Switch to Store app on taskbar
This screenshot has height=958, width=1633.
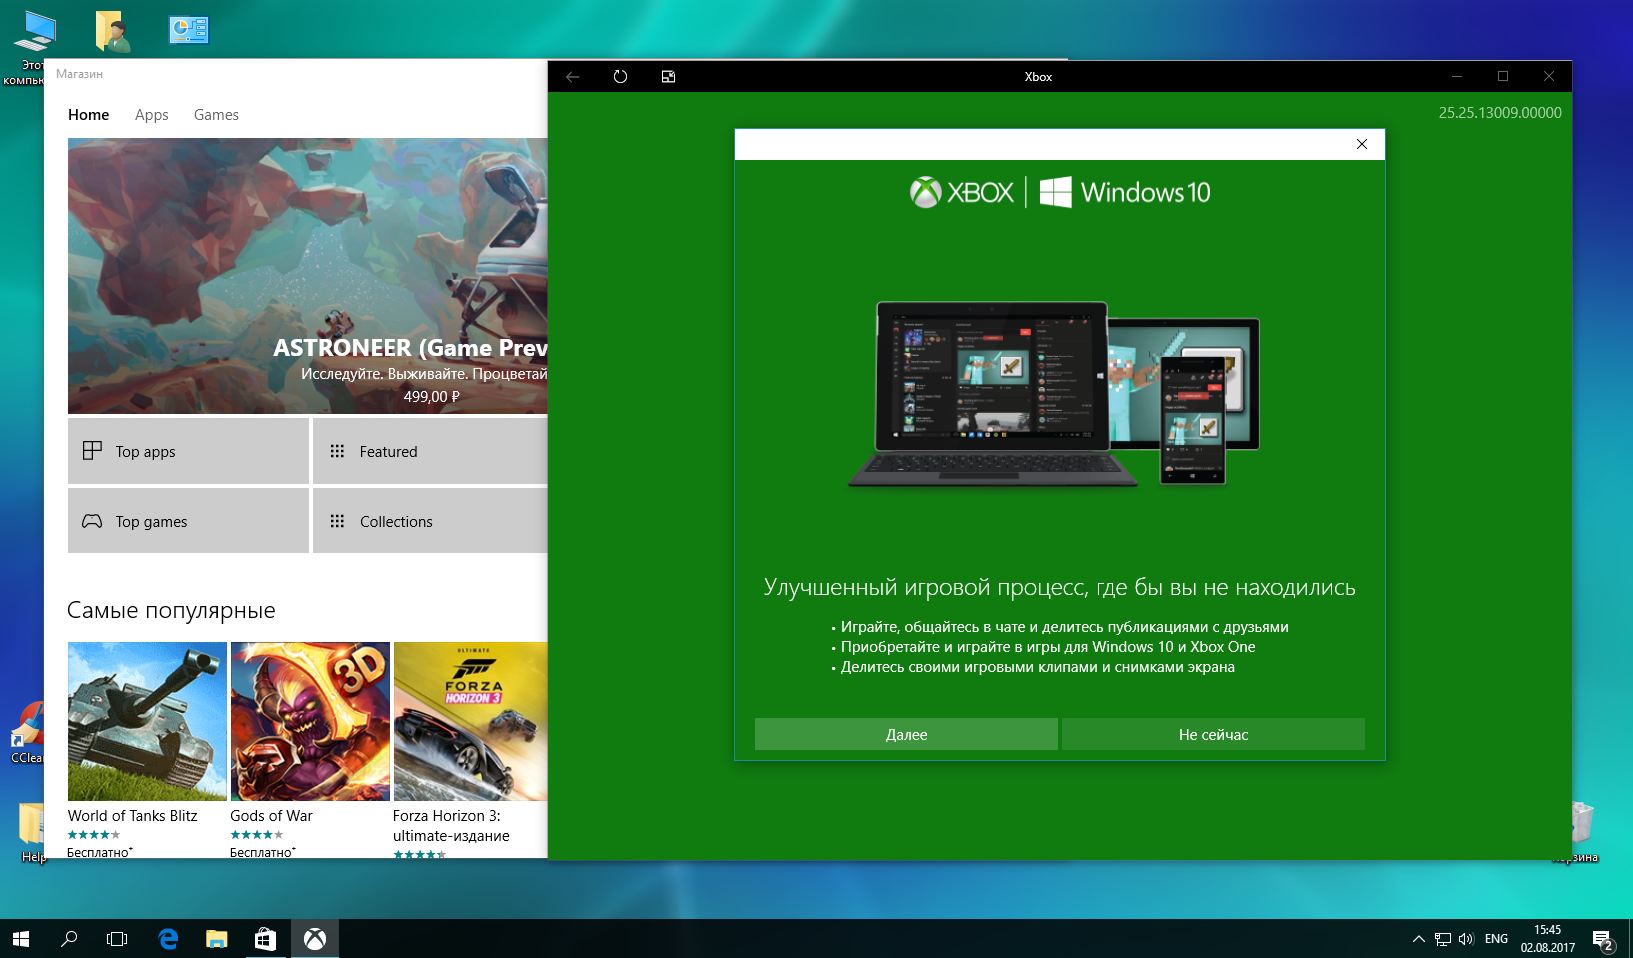tap(265, 939)
